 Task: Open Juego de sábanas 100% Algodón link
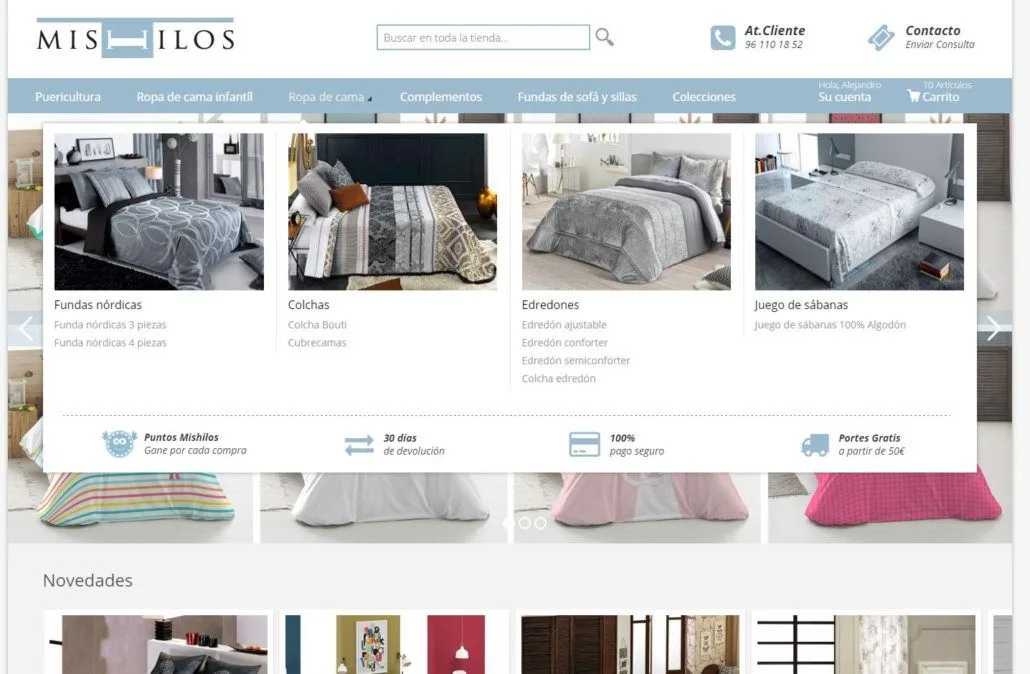coord(830,325)
